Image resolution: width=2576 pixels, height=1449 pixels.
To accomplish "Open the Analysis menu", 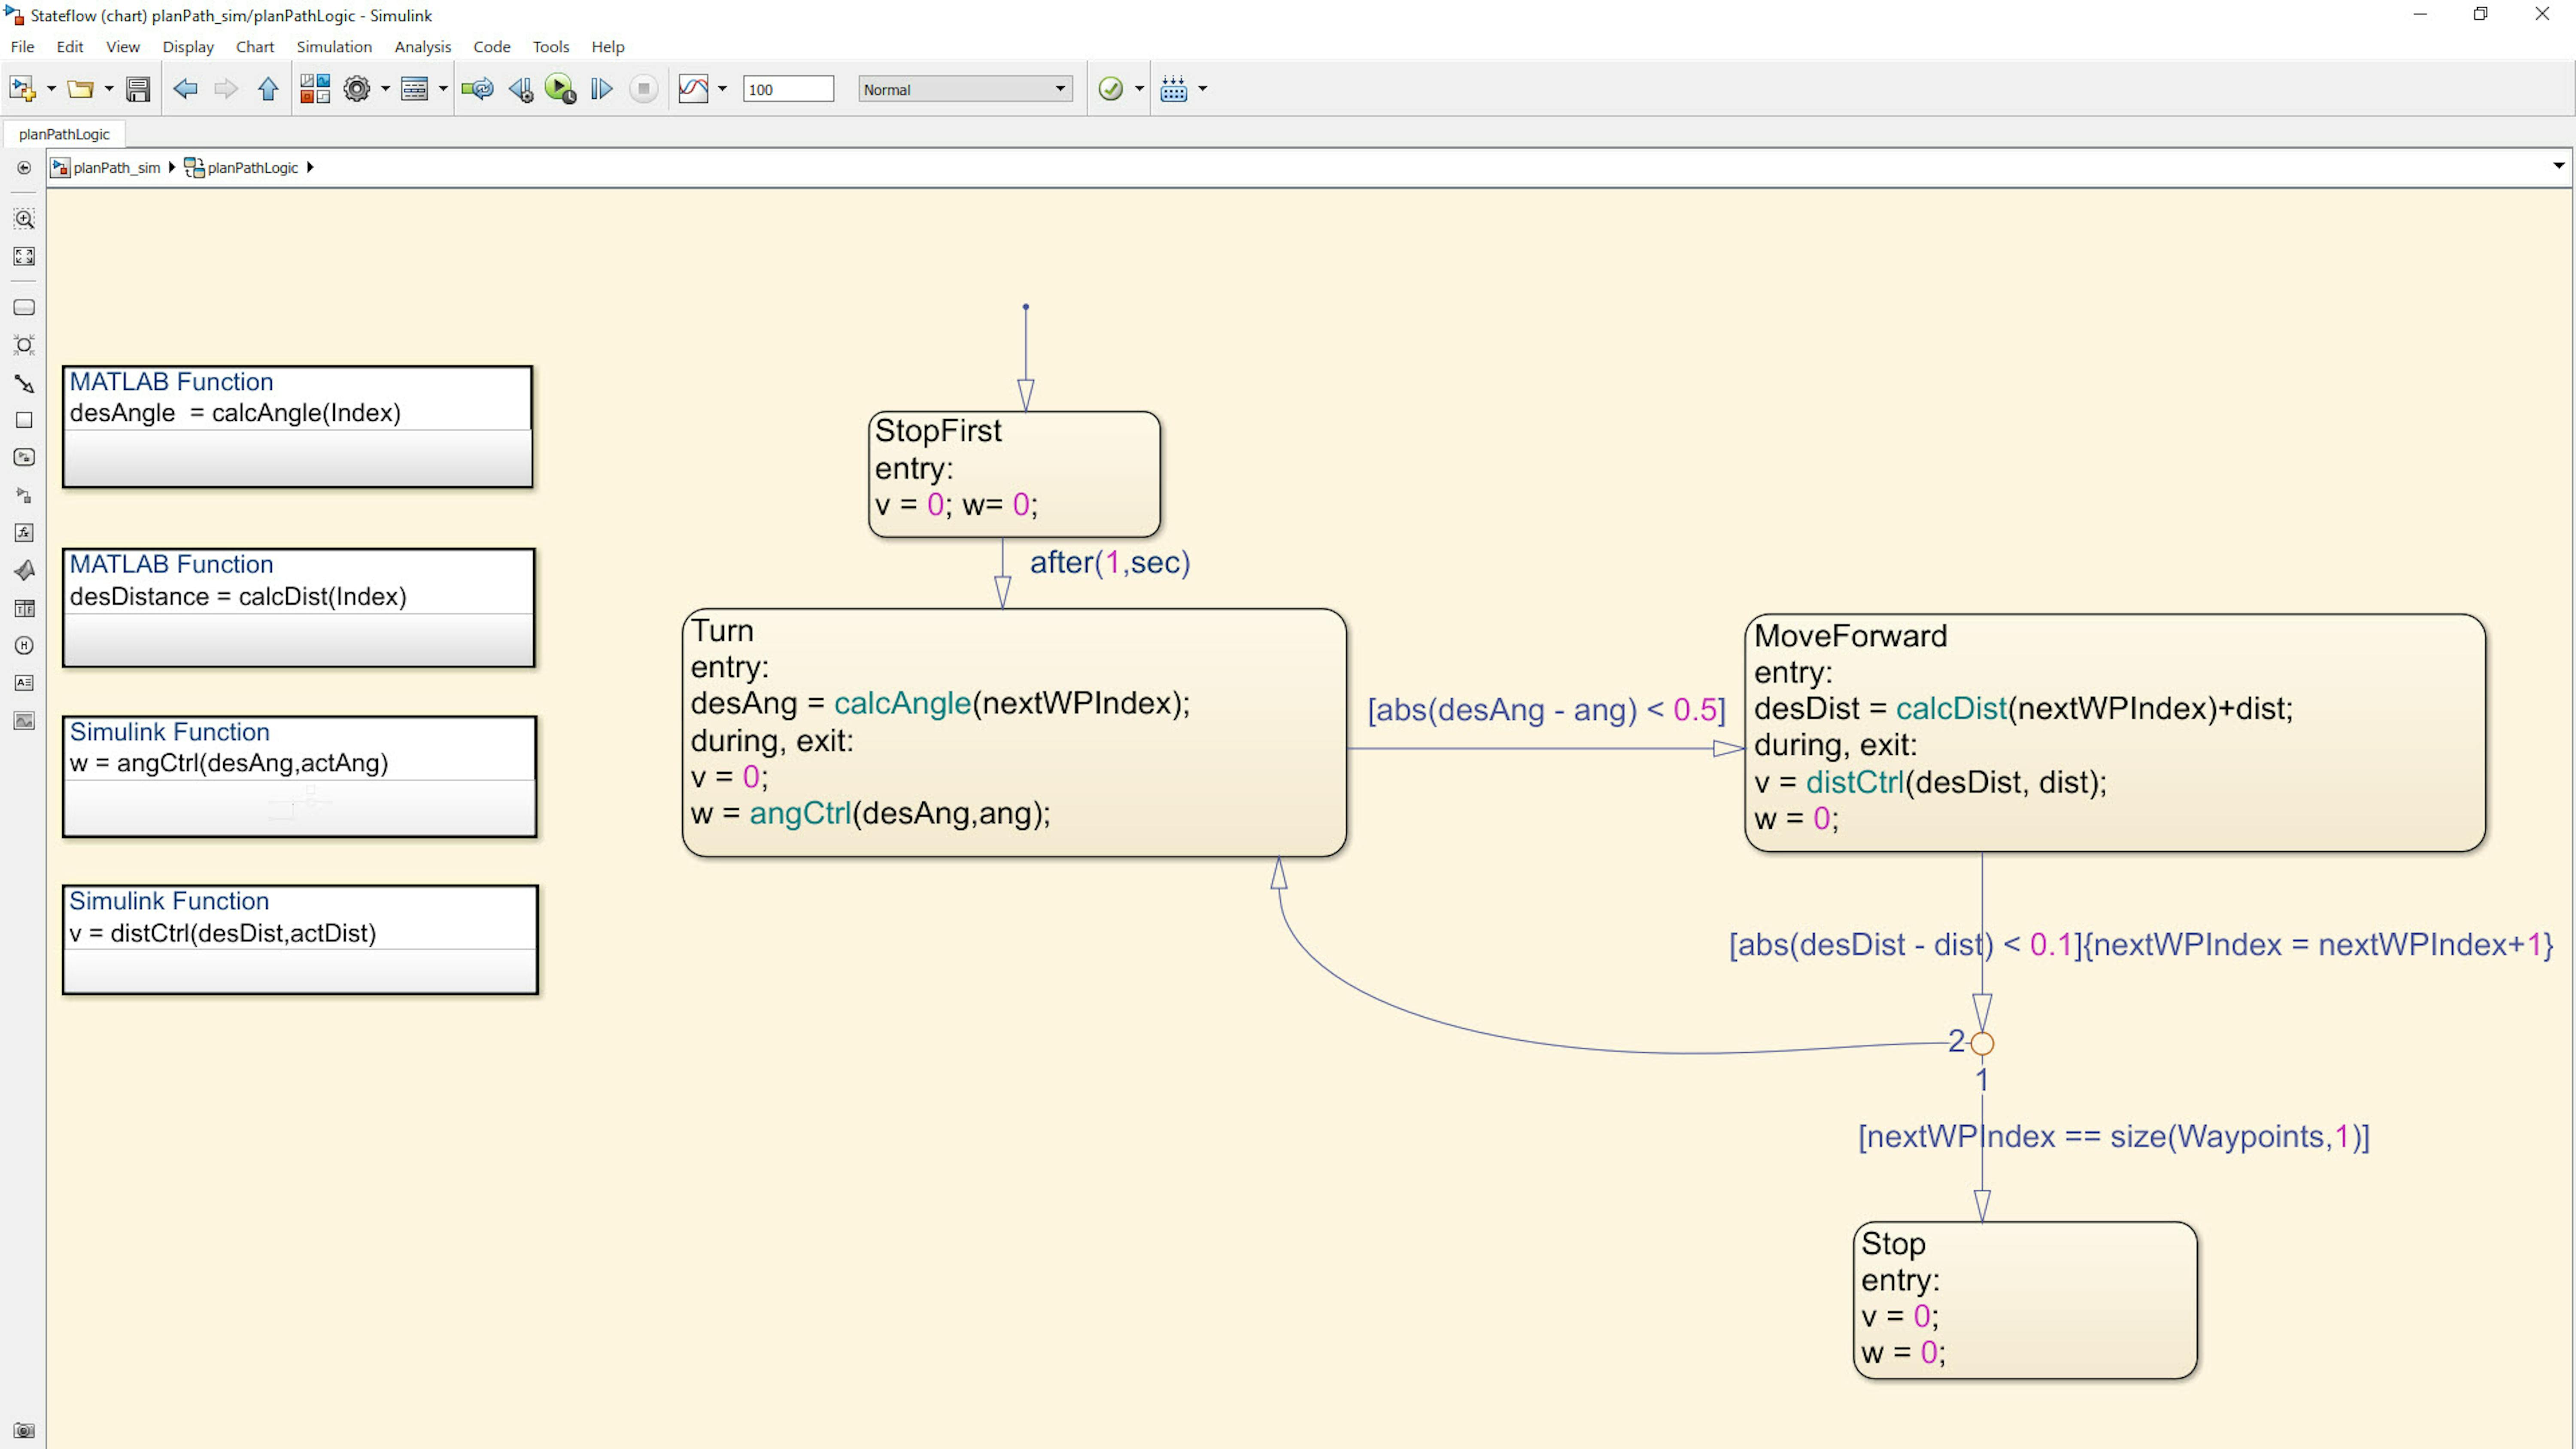I will [423, 46].
